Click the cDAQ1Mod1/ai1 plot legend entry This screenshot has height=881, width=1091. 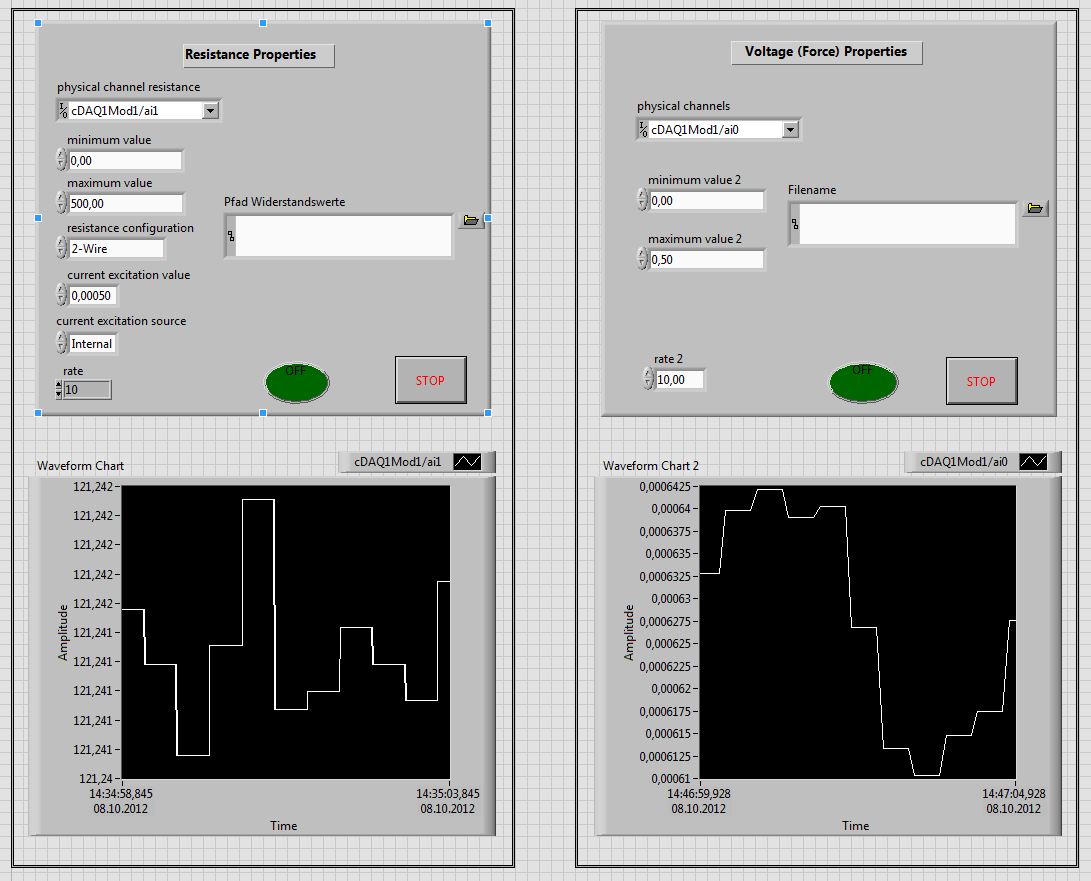click(x=417, y=461)
